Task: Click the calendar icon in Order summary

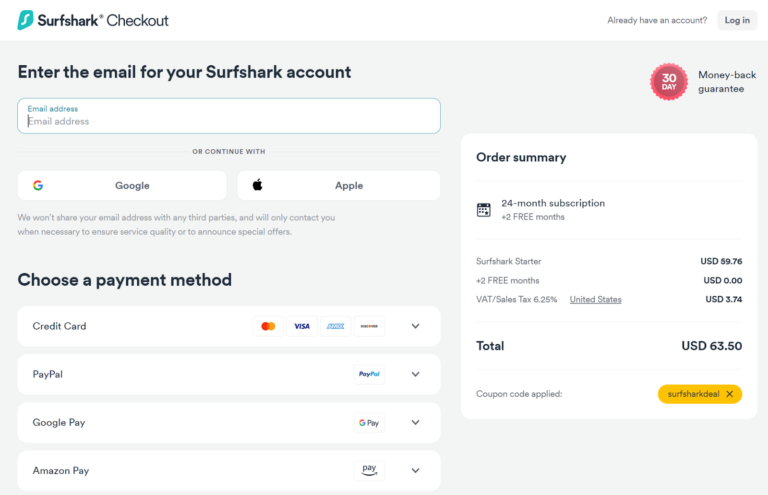Action: click(484, 210)
